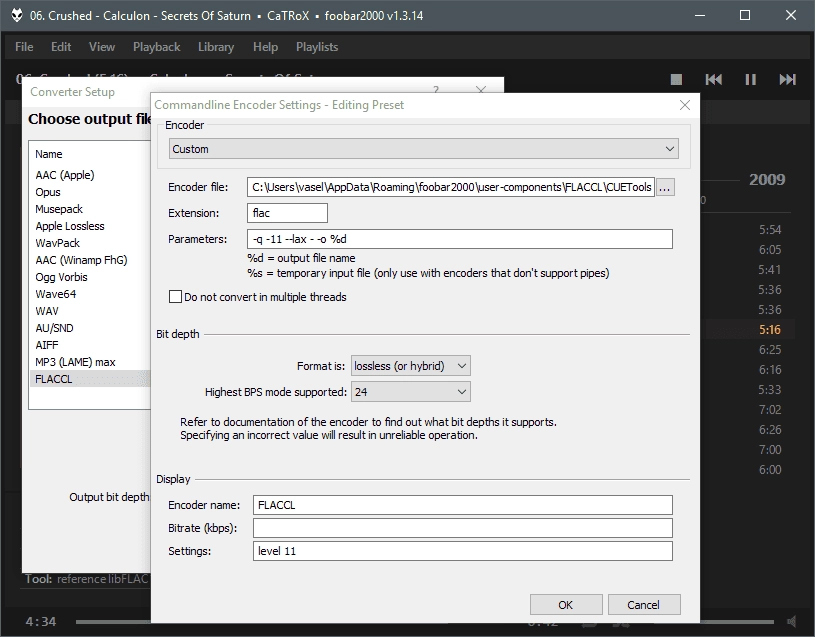Click the Encoder file path field

click(x=451, y=188)
